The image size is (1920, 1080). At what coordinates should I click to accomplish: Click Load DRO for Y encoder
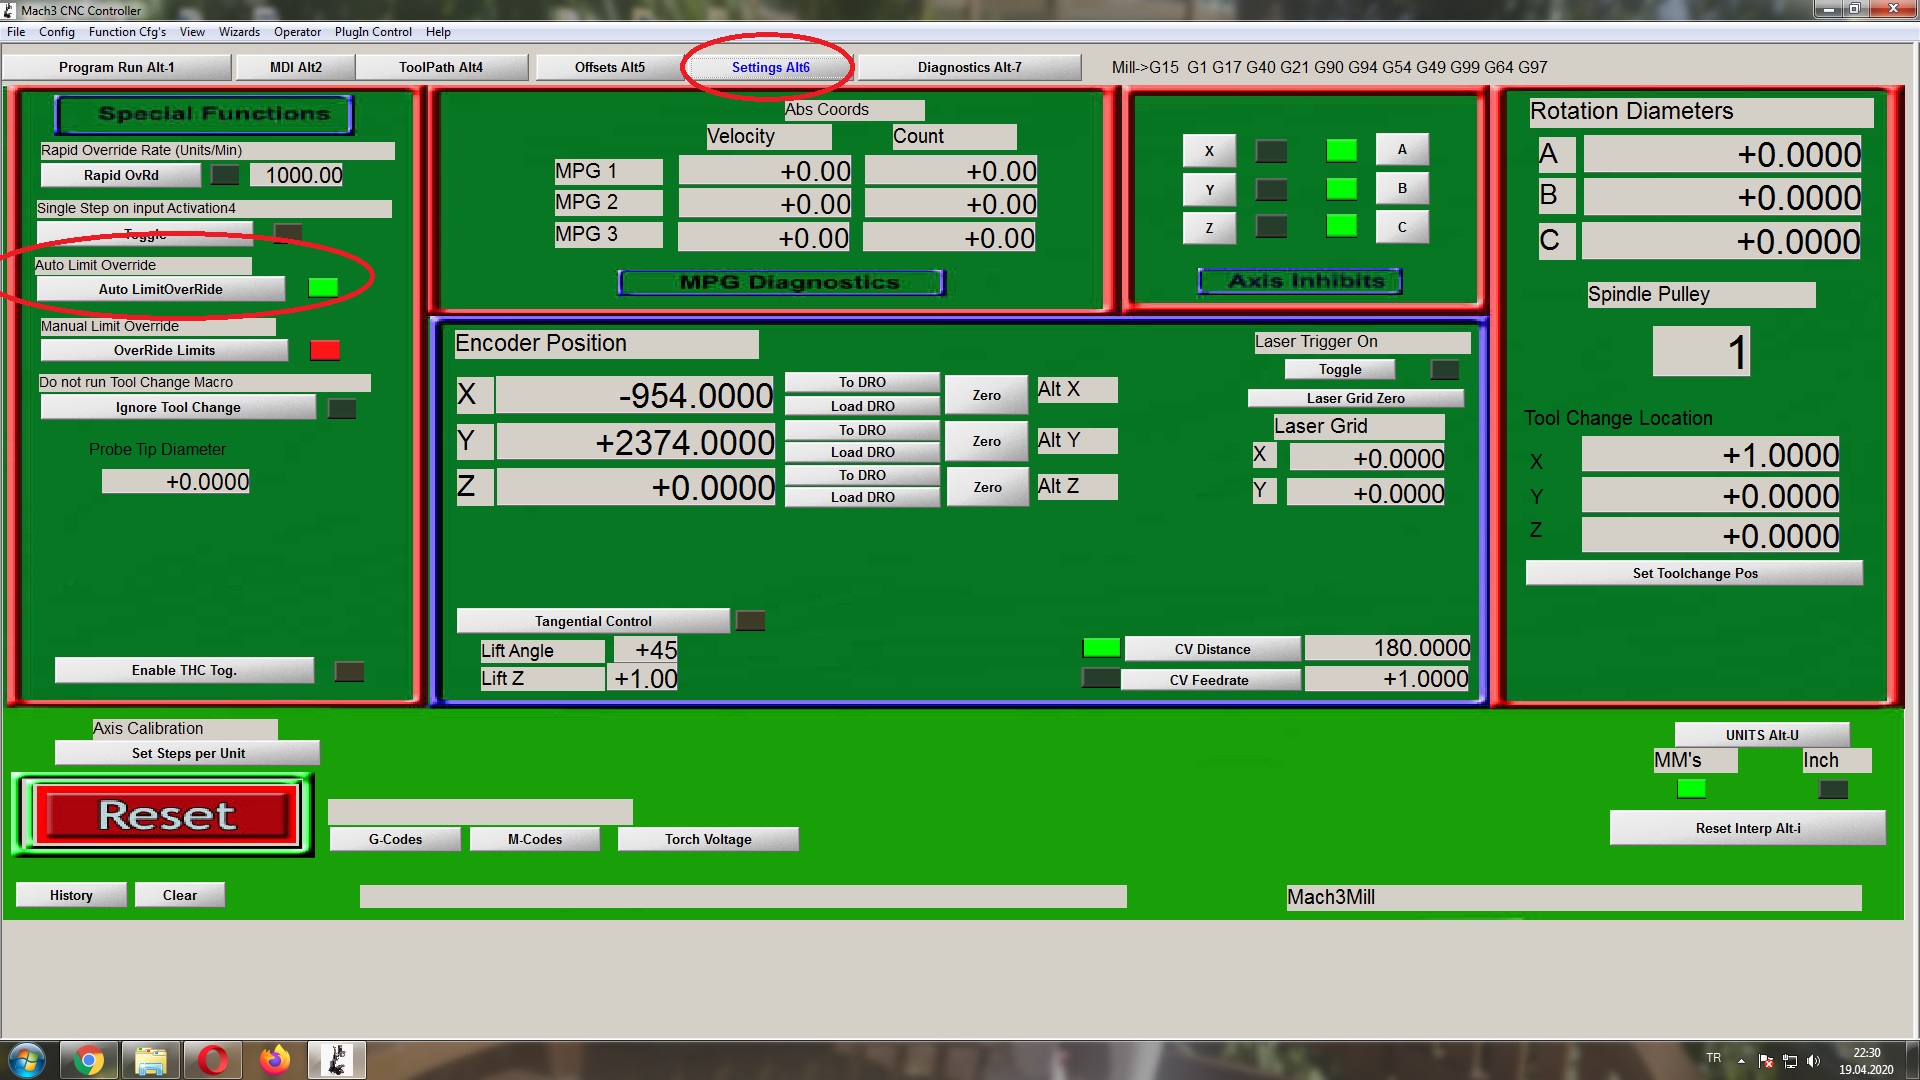(862, 452)
